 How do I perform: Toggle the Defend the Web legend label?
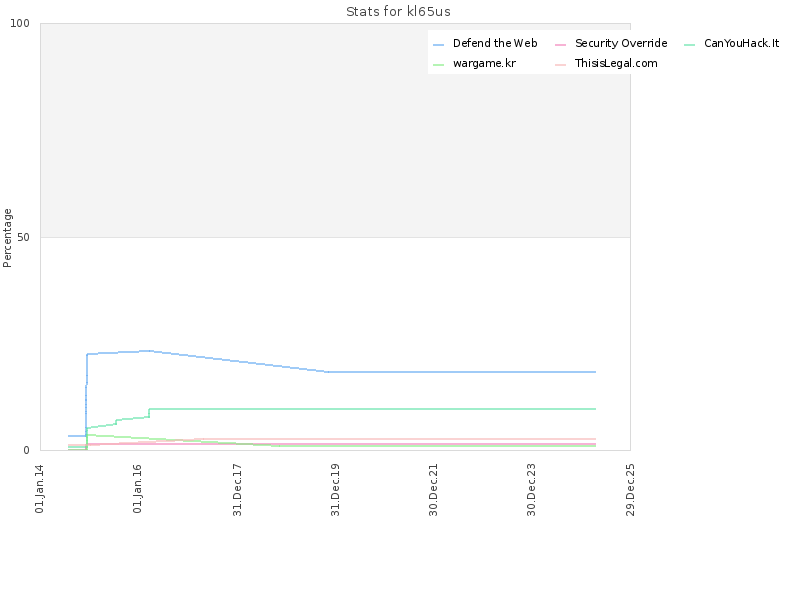tap(495, 43)
